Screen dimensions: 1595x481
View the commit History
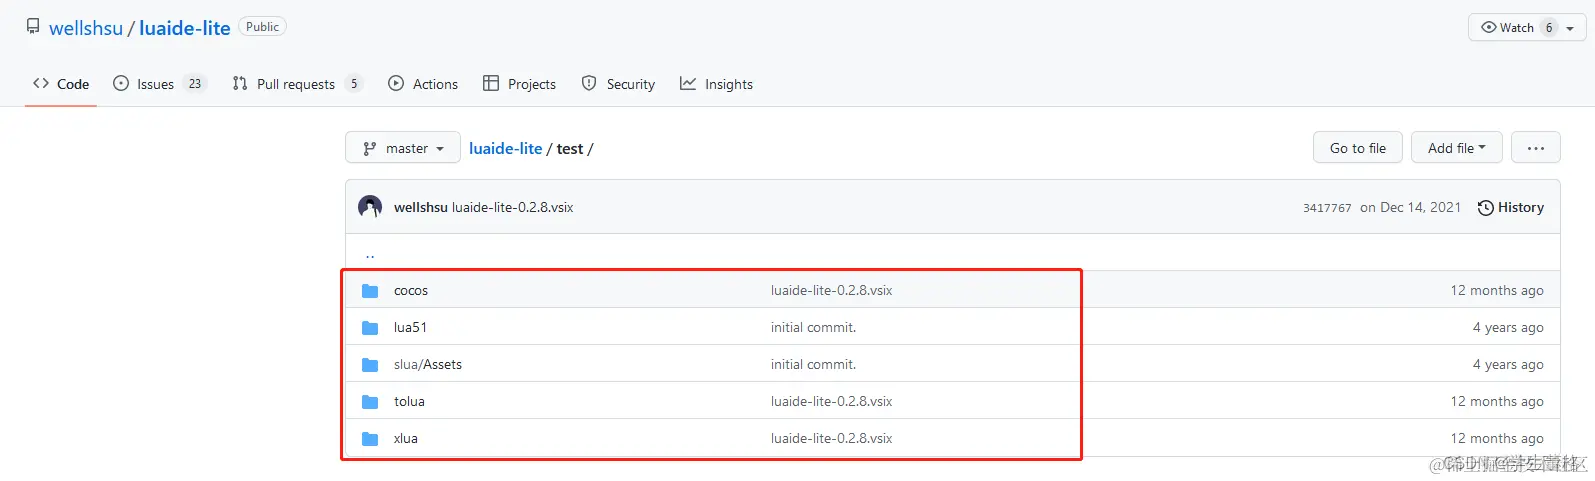tap(1511, 207)
